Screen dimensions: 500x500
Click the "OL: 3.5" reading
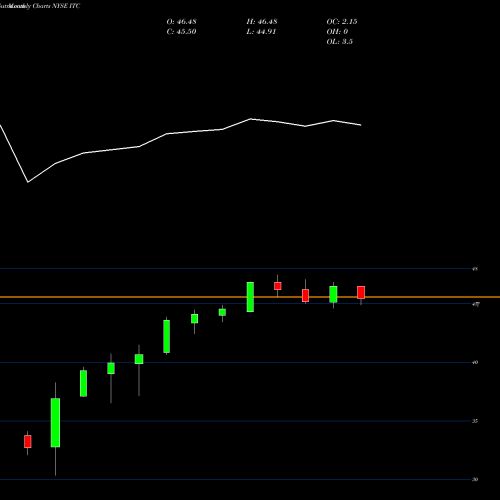pos(339,42)
